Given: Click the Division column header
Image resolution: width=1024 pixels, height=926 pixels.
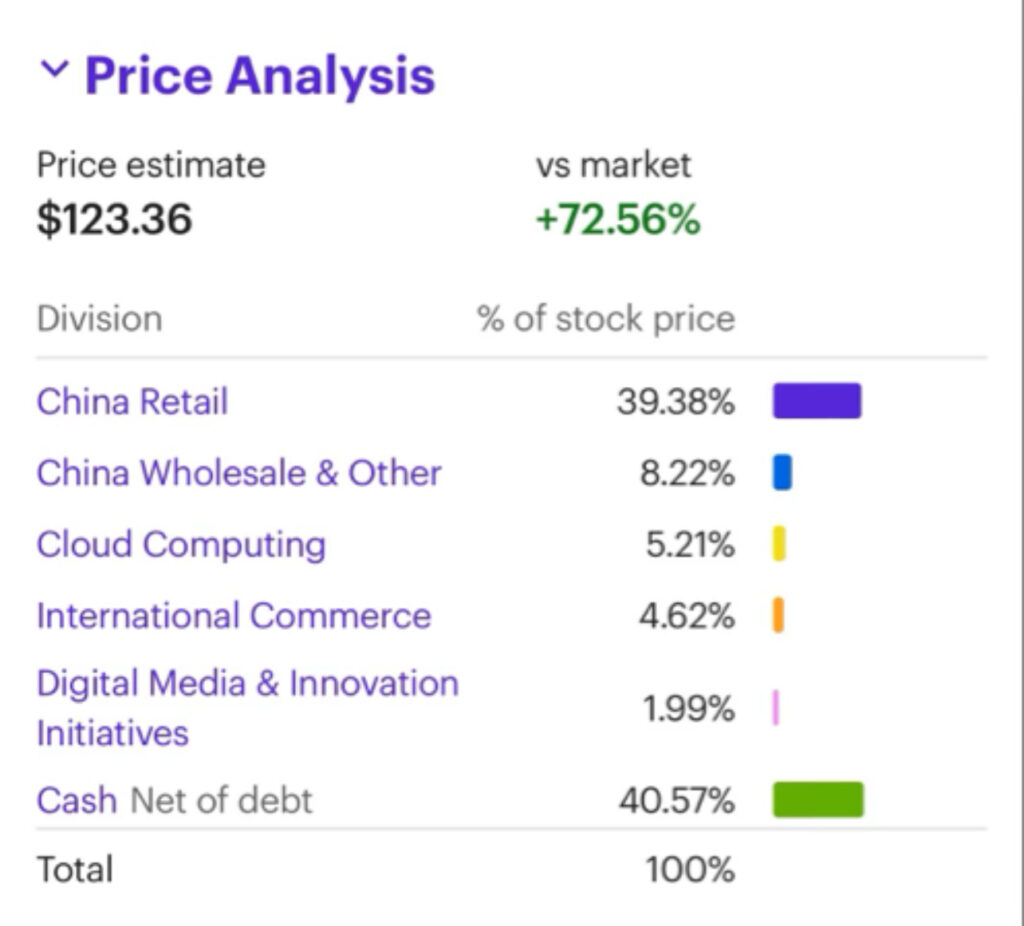Looking at the screenshot, I should point(99,319).
